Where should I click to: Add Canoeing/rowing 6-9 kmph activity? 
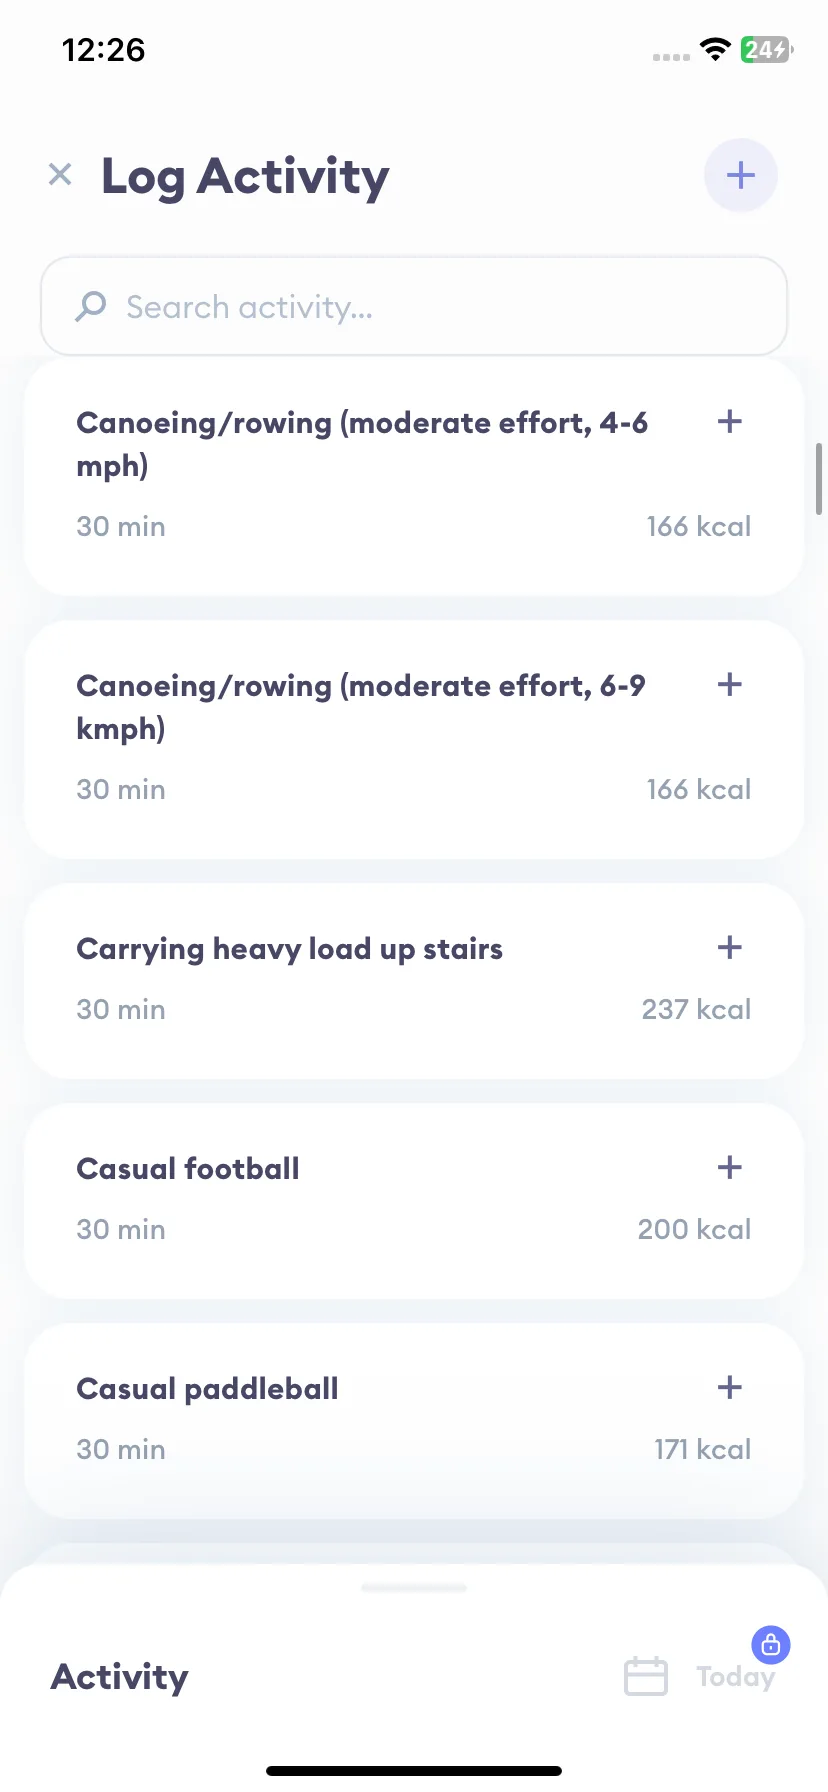coord(730,684)
